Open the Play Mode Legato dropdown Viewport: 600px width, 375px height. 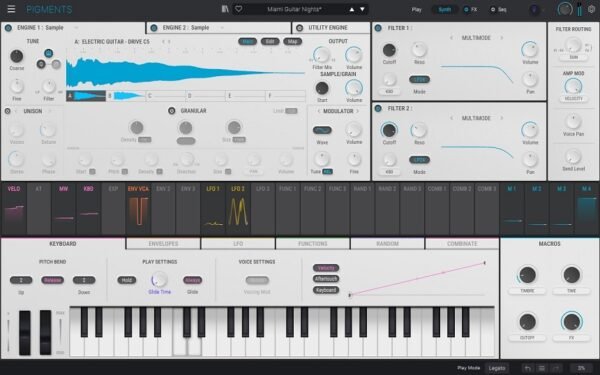[497, 368]
